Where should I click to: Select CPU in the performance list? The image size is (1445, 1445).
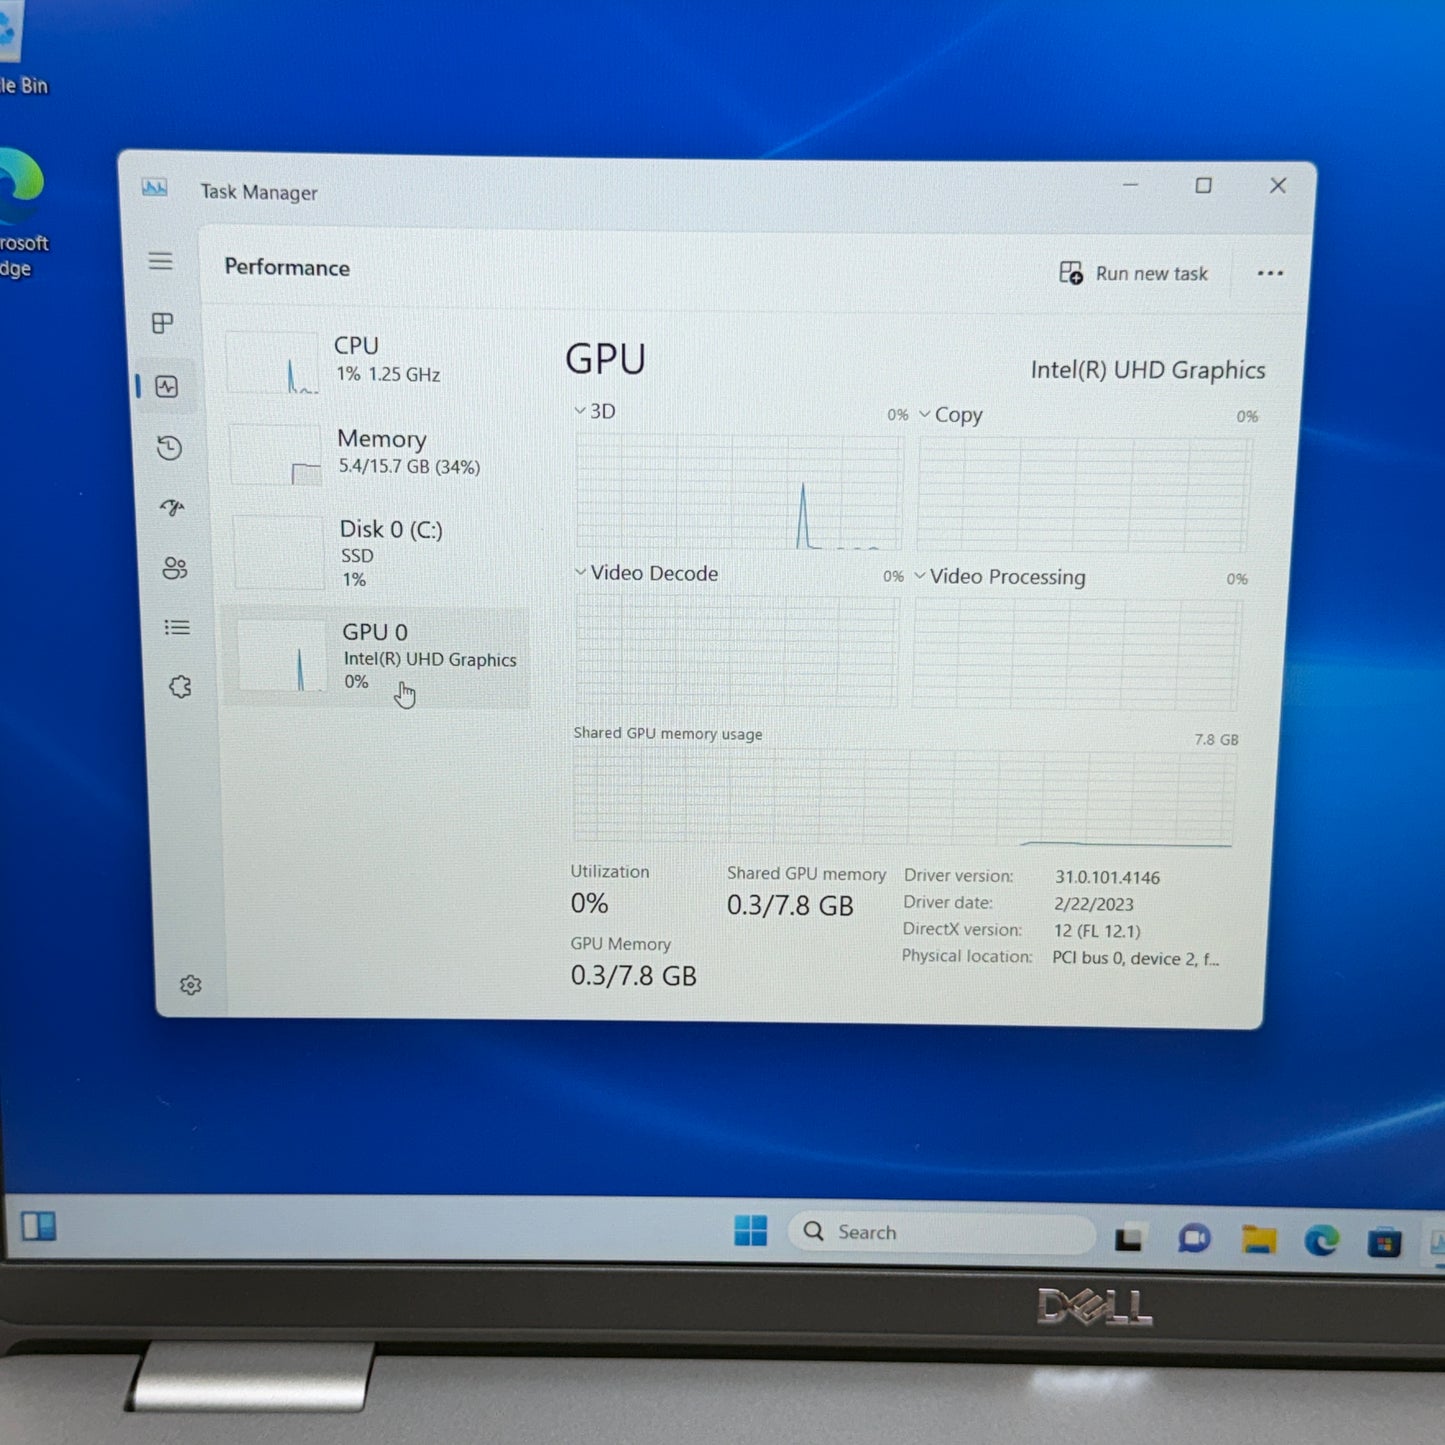[374, 361]
